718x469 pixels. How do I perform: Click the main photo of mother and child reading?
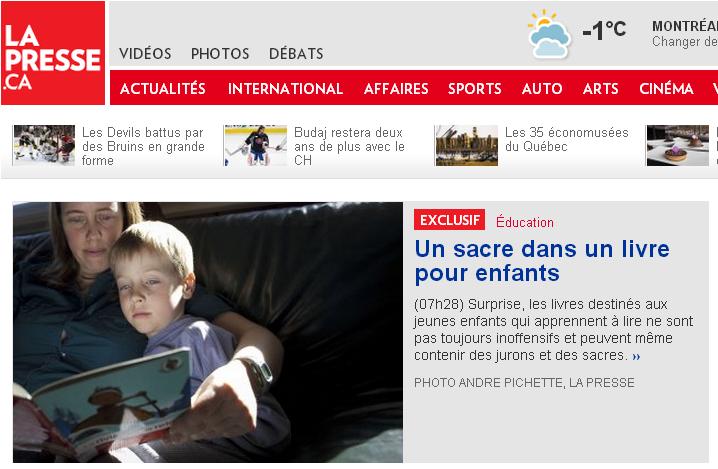tap(208, 332)
